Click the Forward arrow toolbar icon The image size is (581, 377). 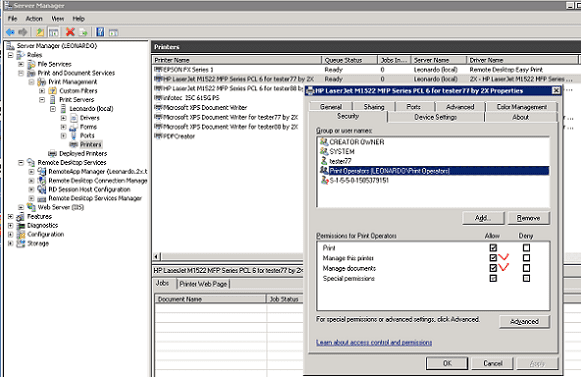(23, 32)
